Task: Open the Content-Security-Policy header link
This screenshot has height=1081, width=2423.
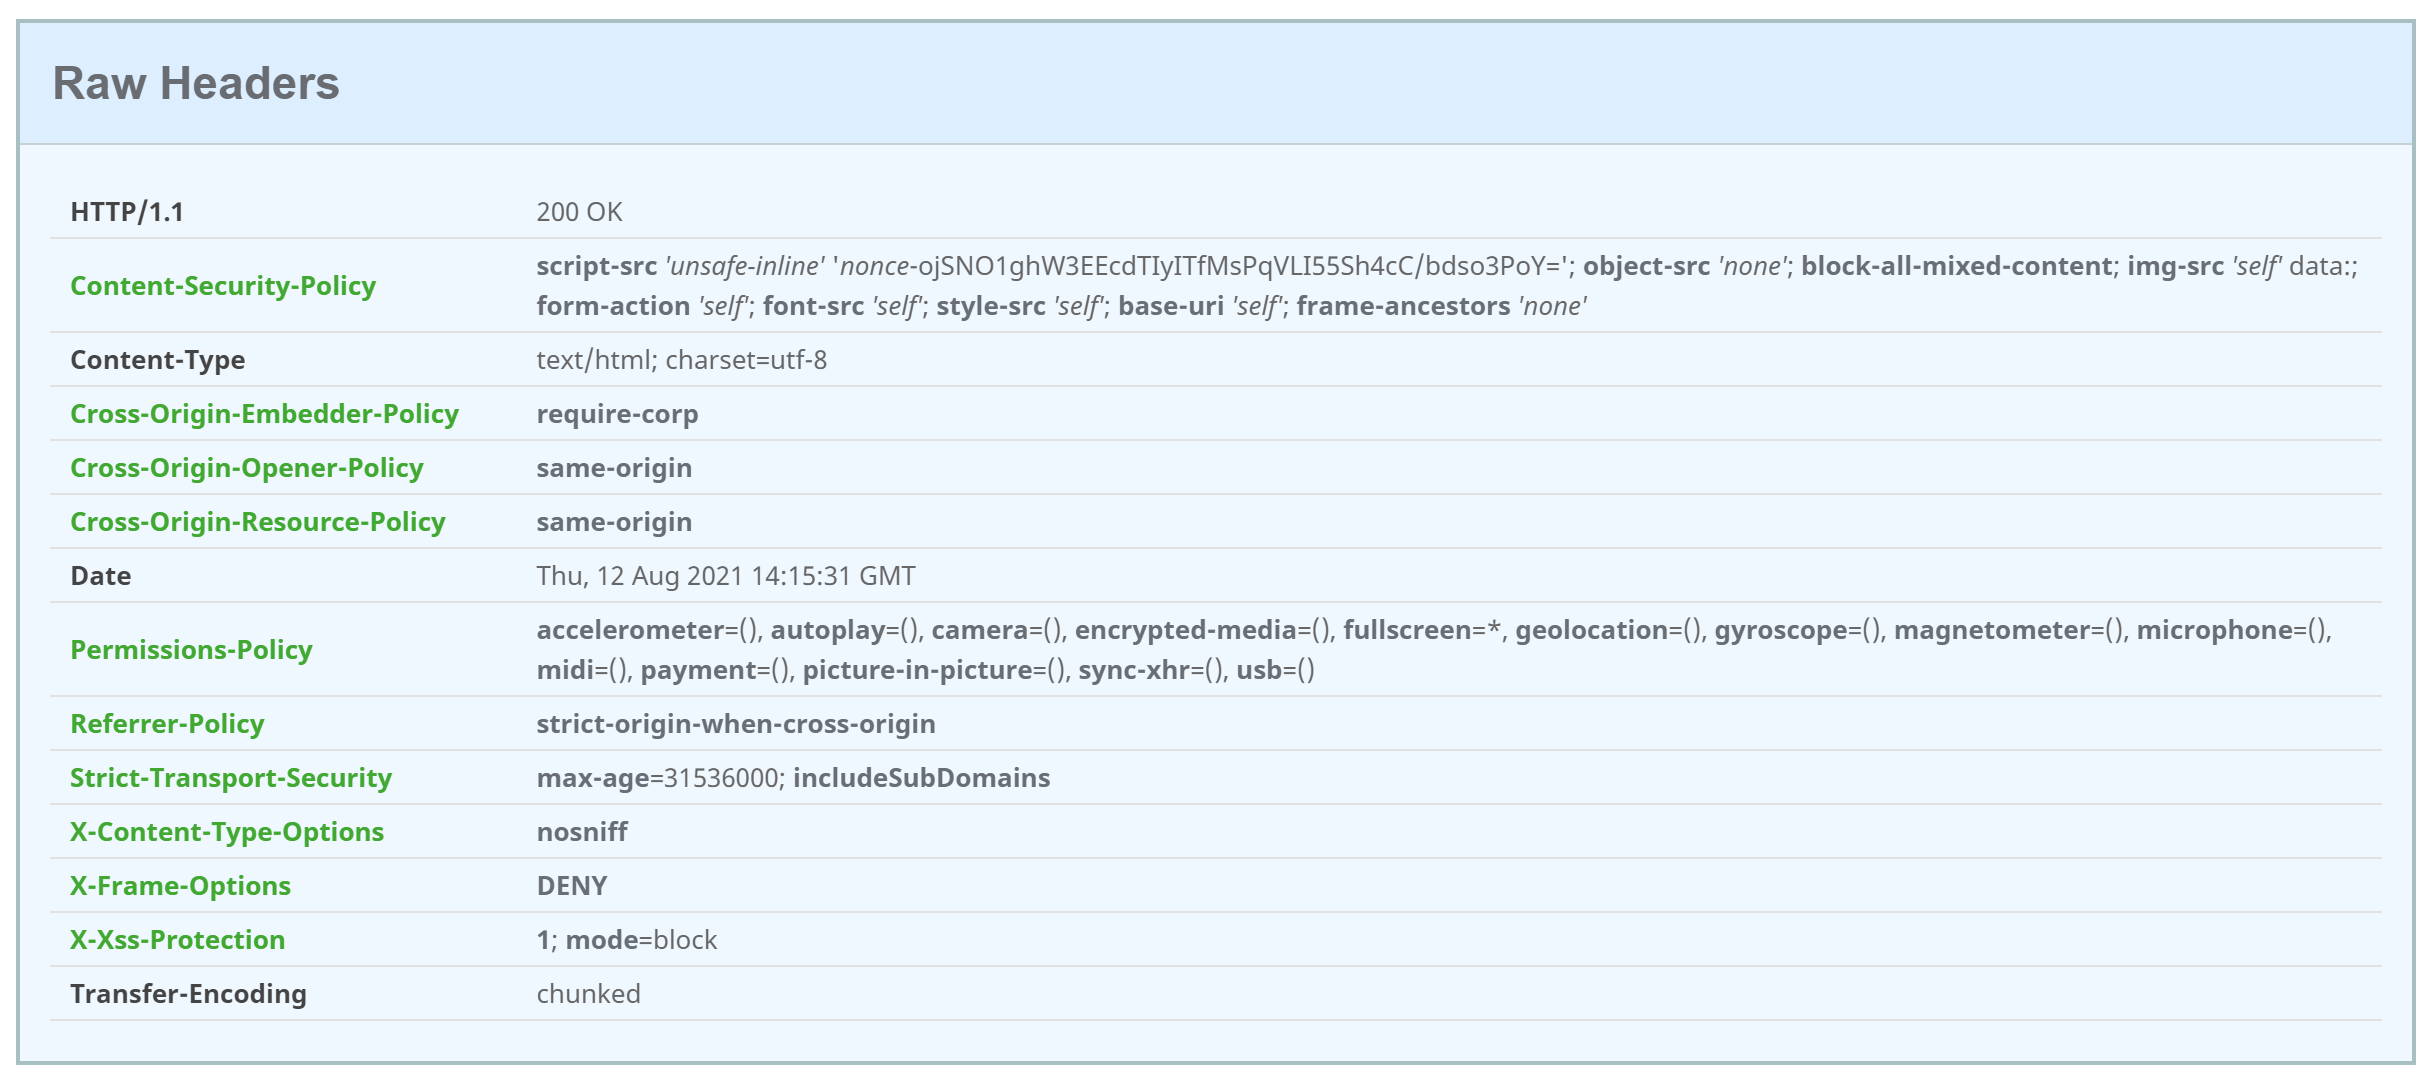Action: click(x=222, y=286)
